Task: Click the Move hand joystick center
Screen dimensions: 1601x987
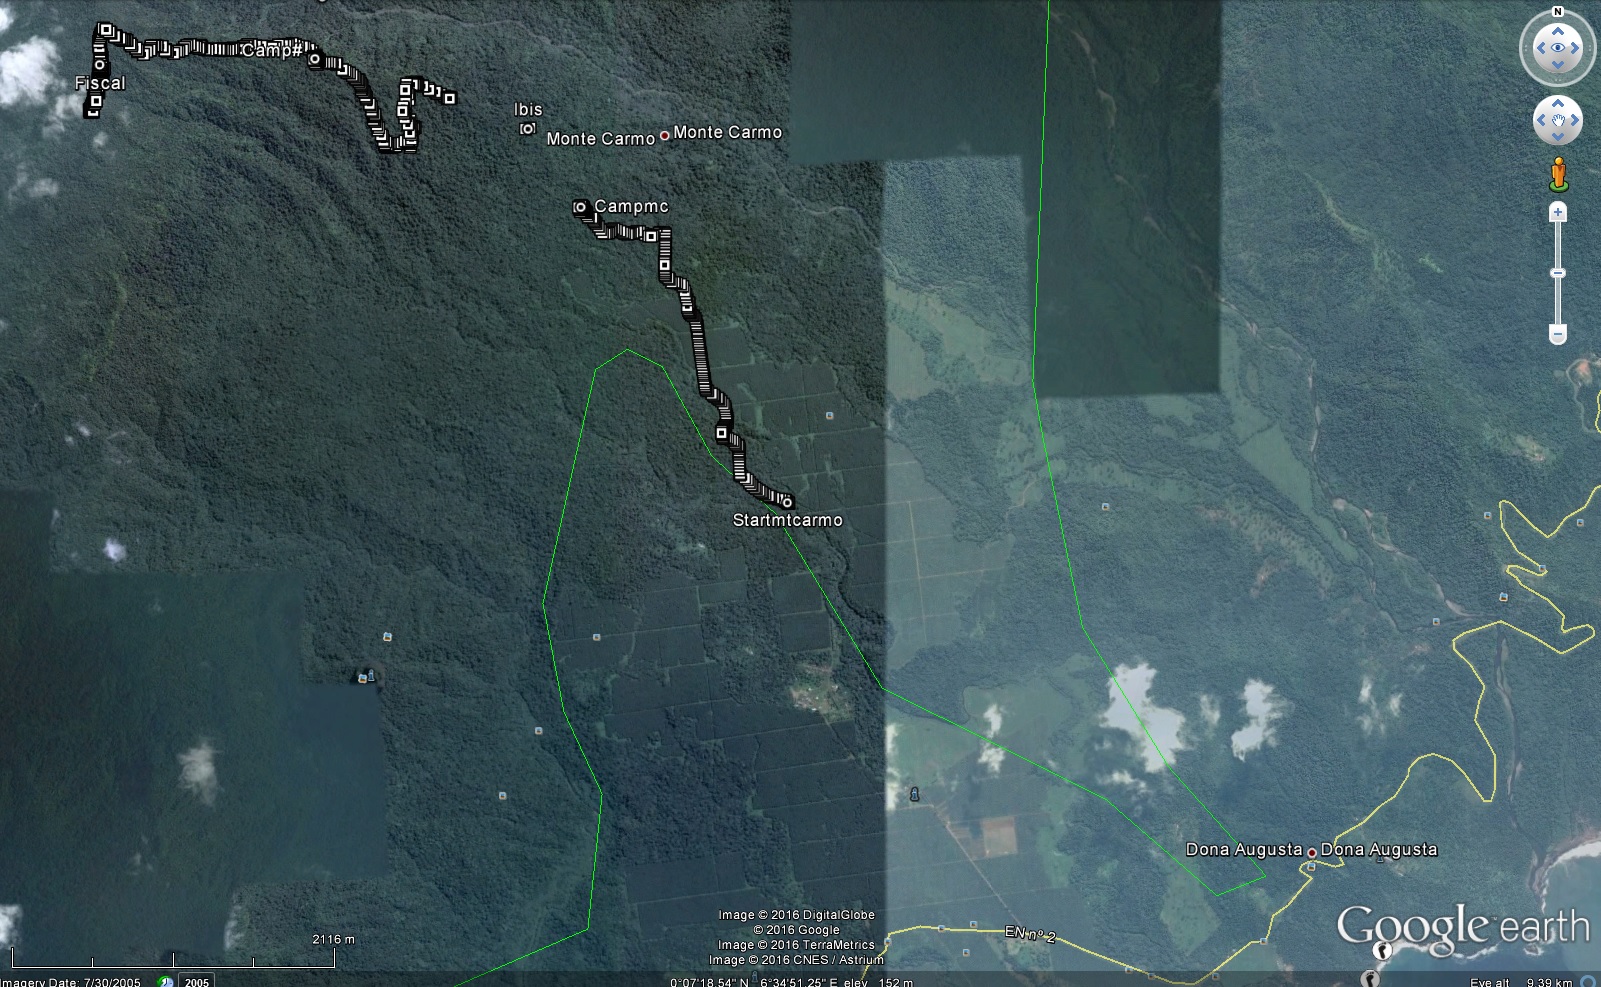Action: (x=1557, y=121)
